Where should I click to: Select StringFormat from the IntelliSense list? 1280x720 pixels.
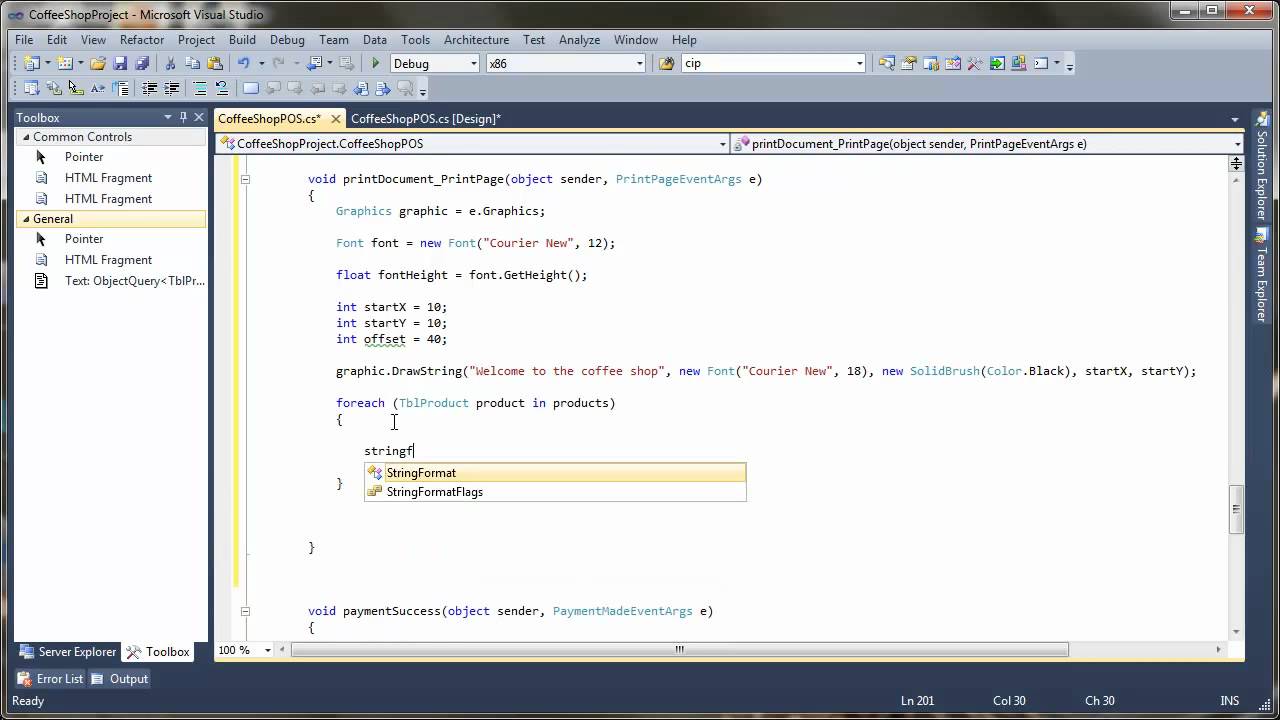coord(421,473)
